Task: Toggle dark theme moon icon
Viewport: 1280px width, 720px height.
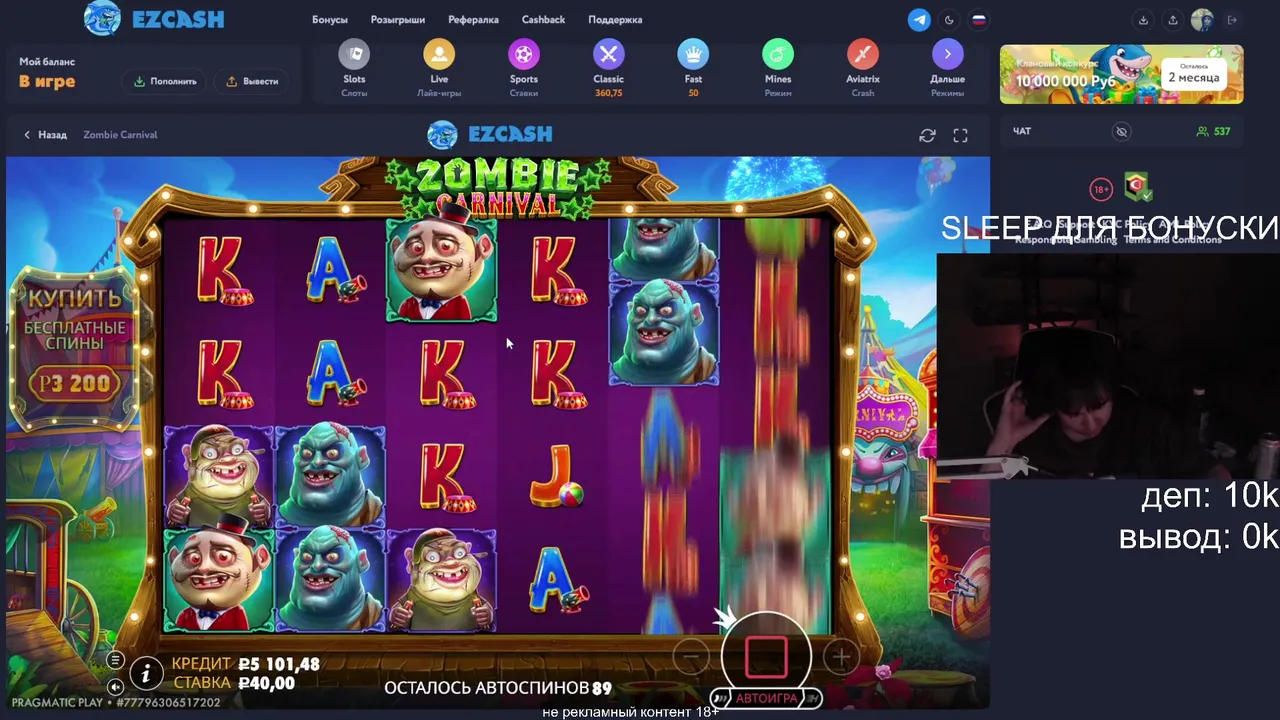Action: pos(949,20)
